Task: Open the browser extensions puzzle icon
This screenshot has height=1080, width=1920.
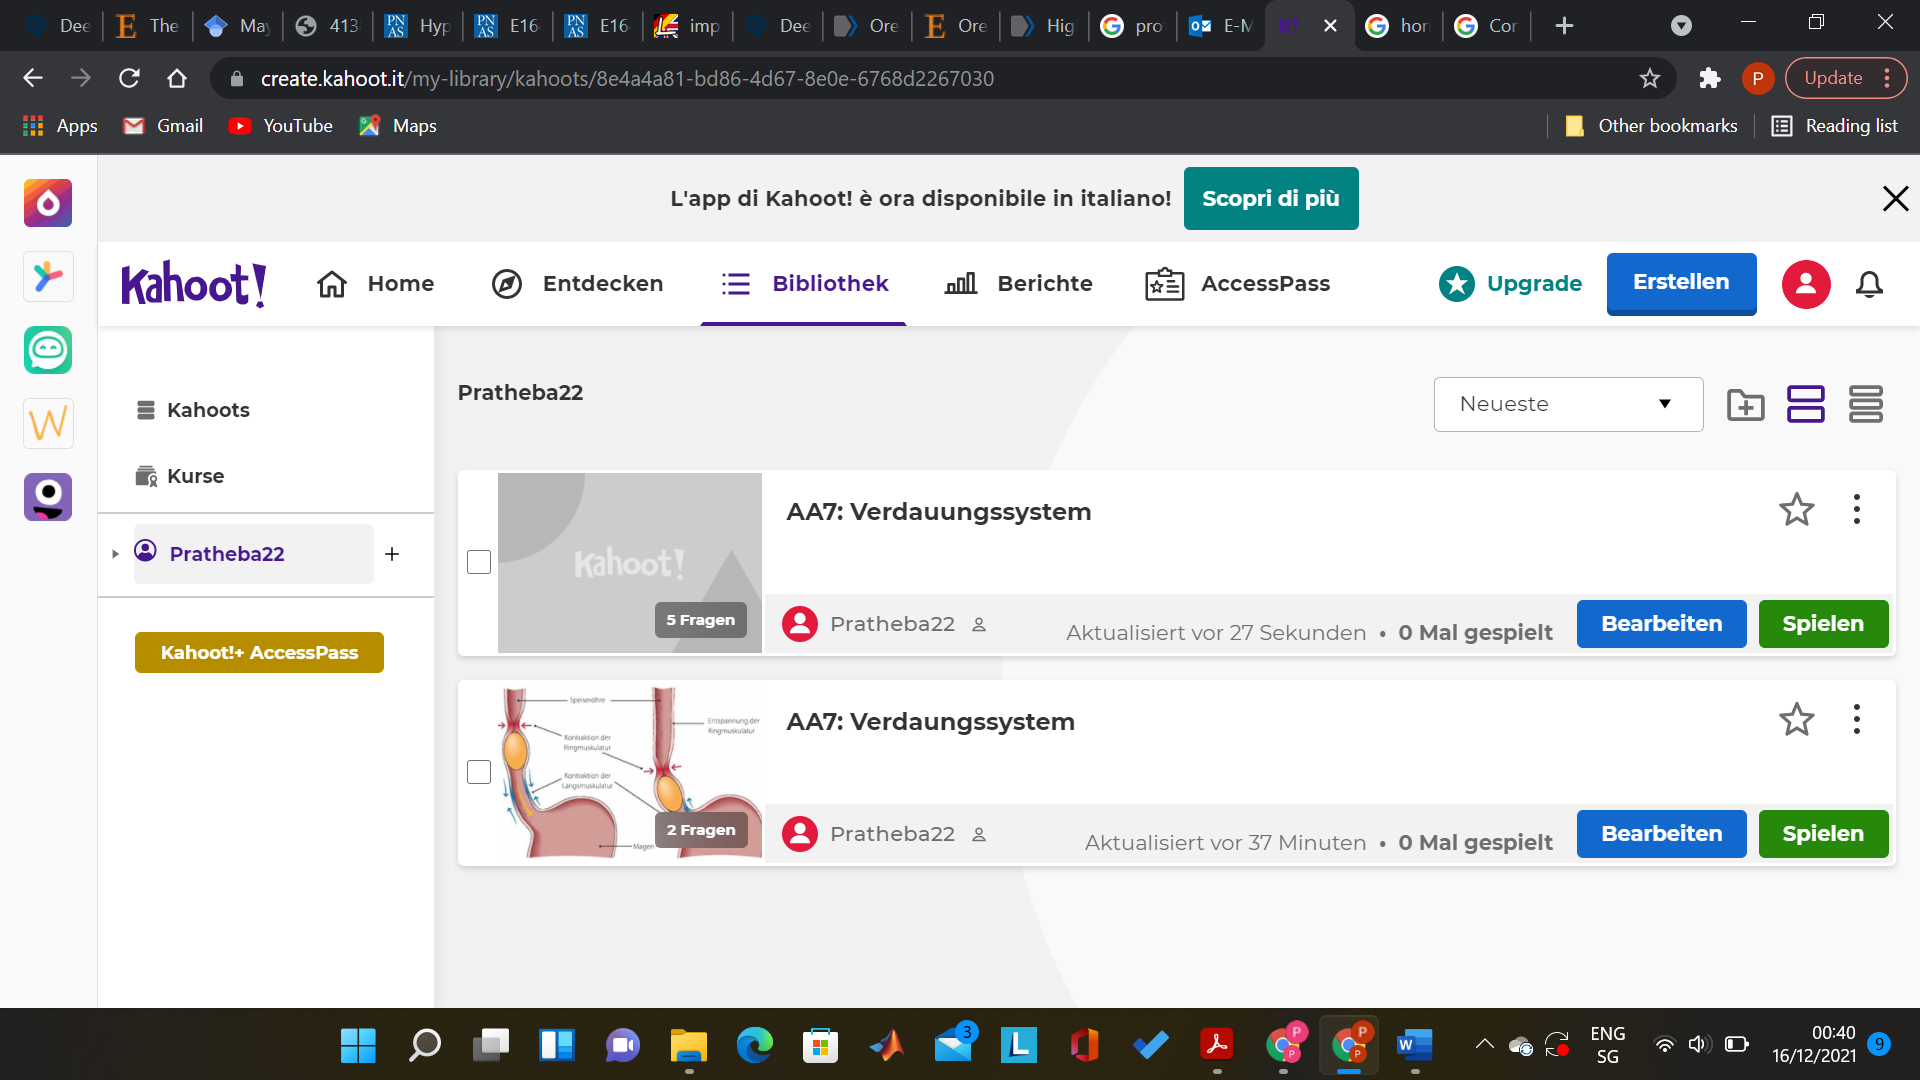Action: 1710,78
